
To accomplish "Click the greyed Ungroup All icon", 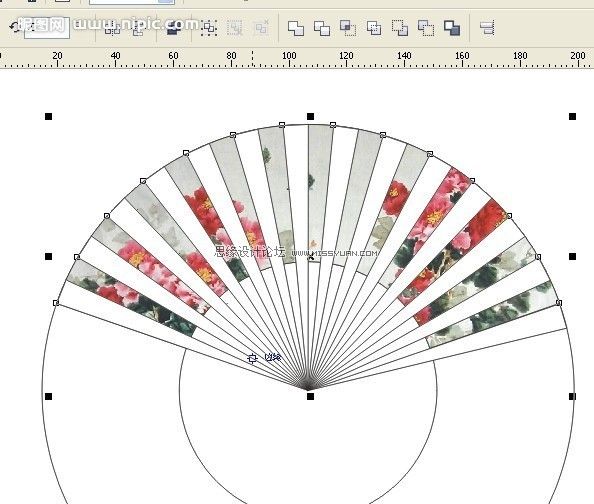I will pos(261,28).
